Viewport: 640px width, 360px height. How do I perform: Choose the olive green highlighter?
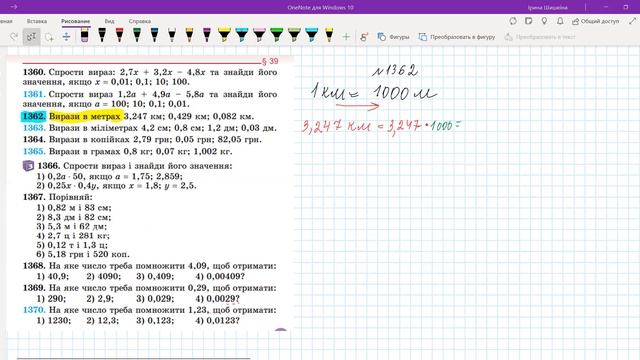click(294, 35)
